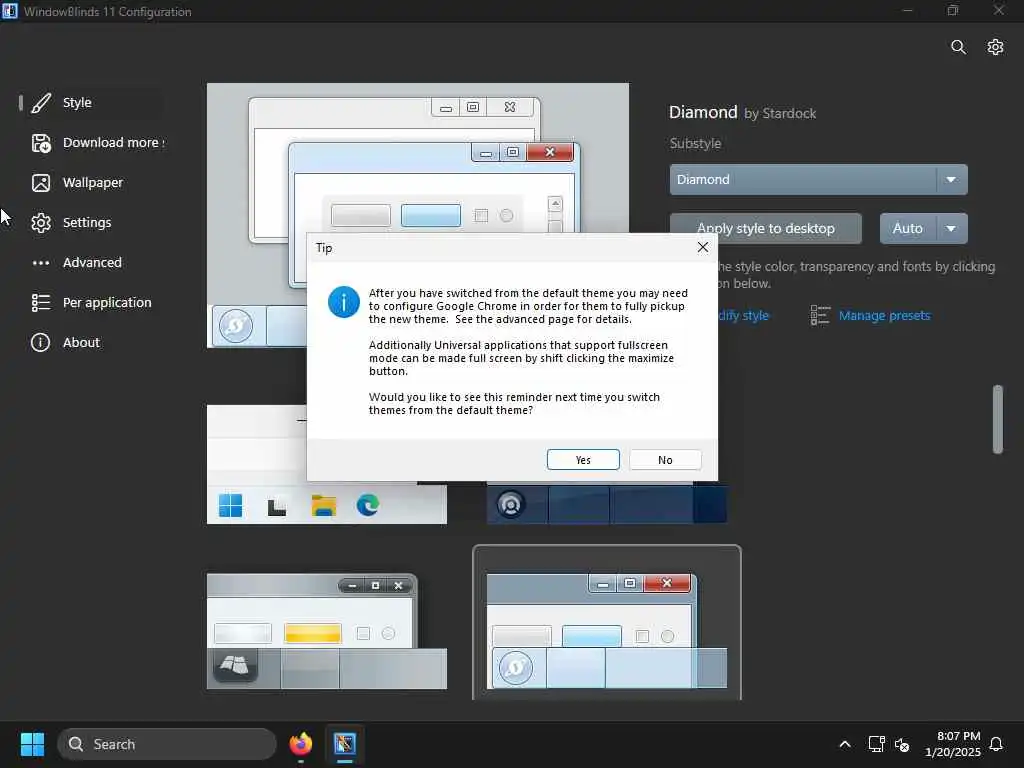Click the Settings gear sidebar icon
This screenshot has width=1024, height=768.
point(40,223)
